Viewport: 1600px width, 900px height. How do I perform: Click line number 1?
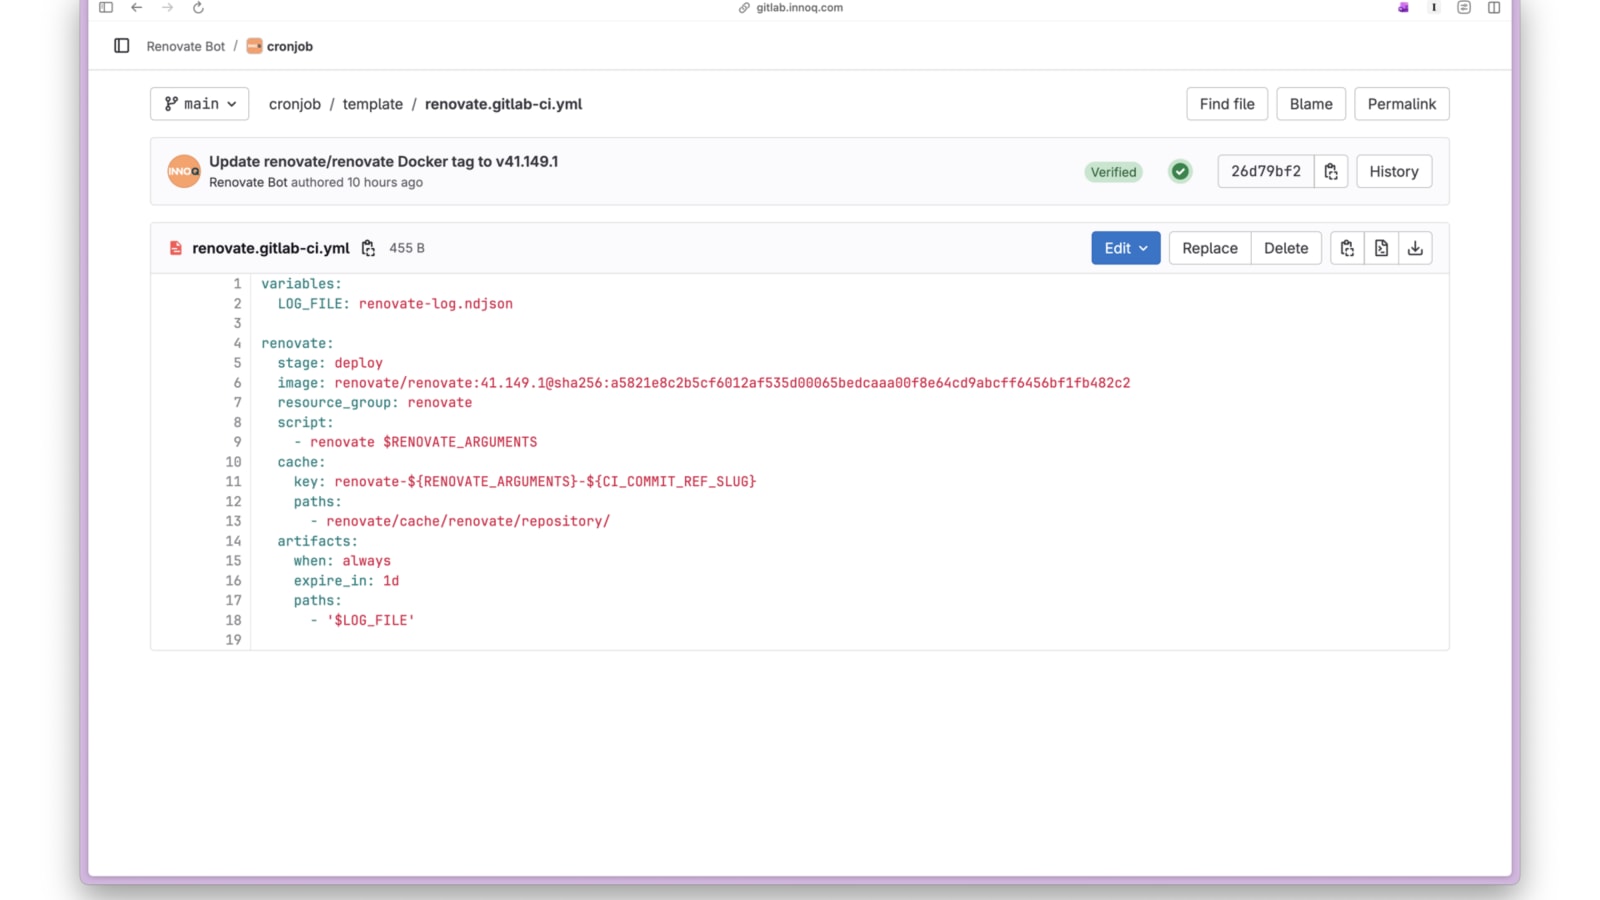tap(237, 284)
